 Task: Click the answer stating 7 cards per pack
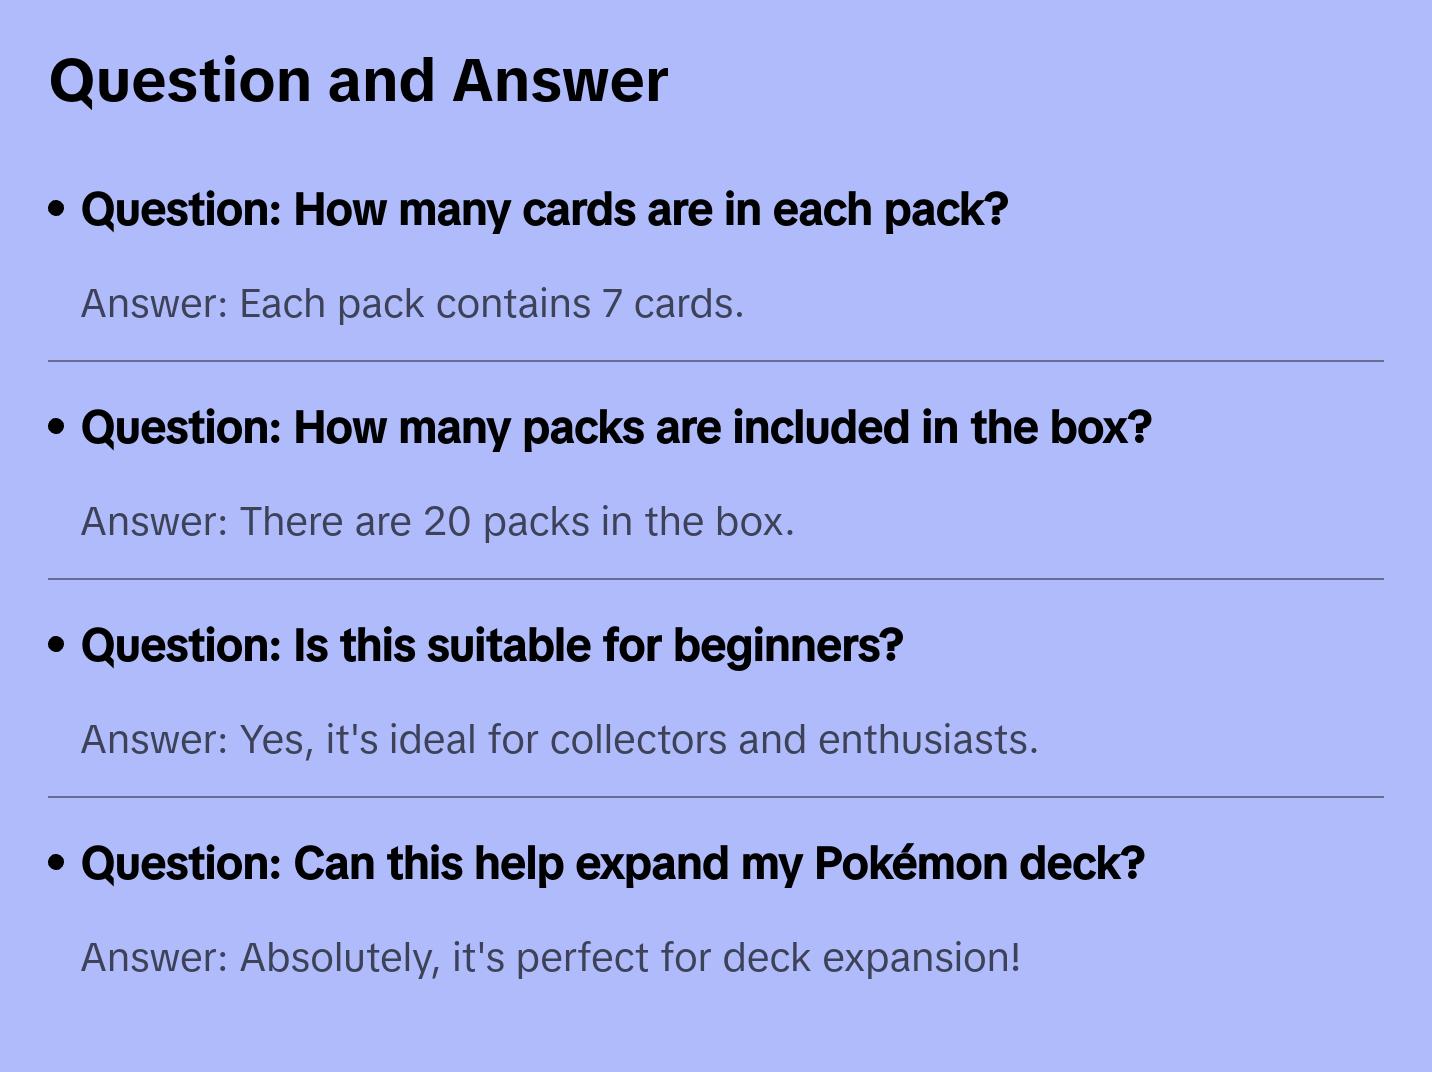pyautogui.click(x=412, y=304)
